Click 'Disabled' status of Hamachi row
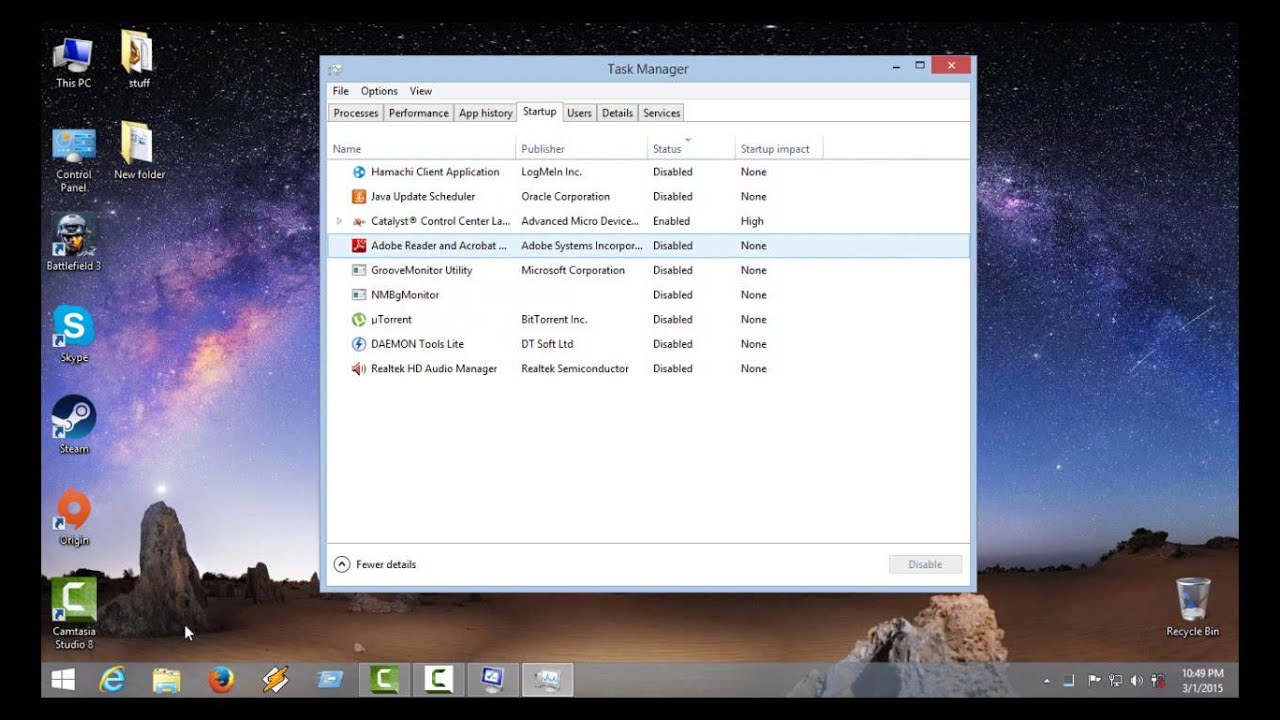The height and width of the screenshot is (720, 1280). [x=672, y=172]
